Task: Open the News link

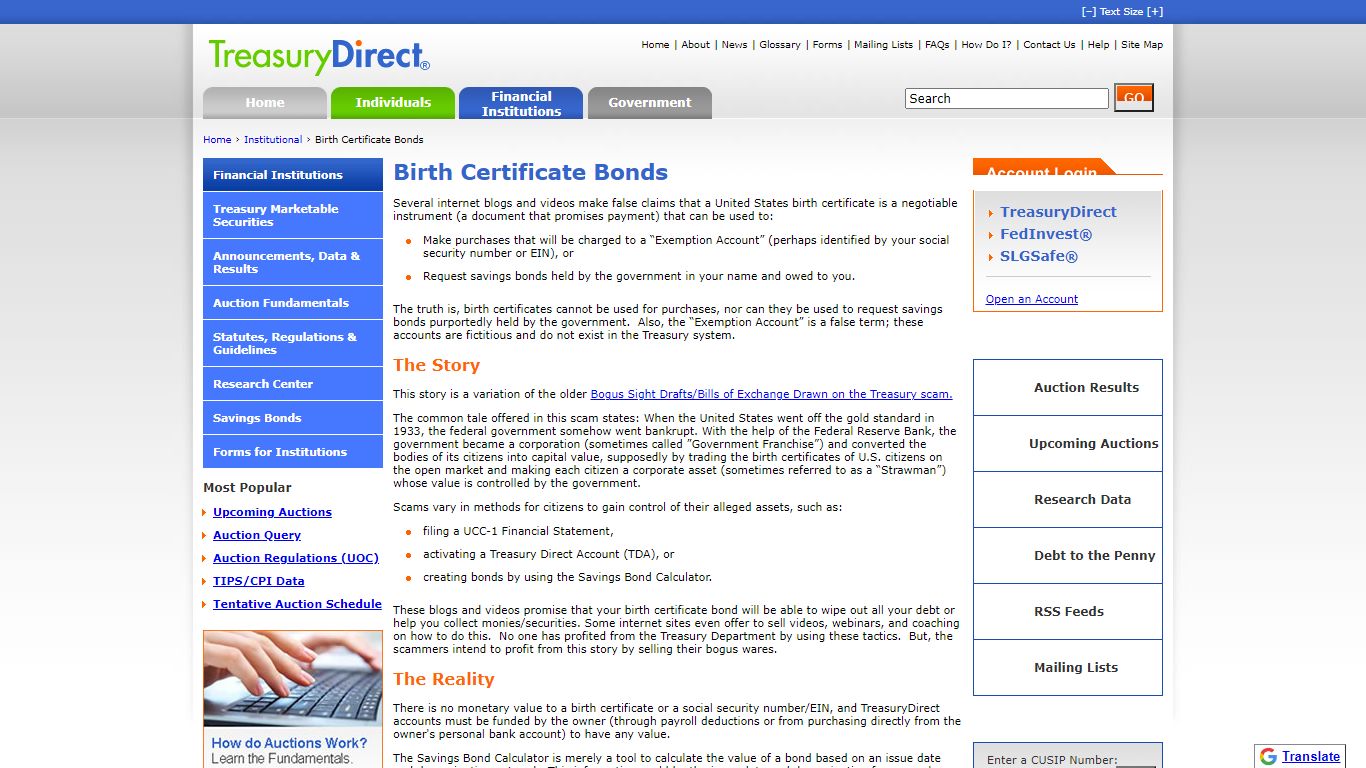Action: click(734, 44)
